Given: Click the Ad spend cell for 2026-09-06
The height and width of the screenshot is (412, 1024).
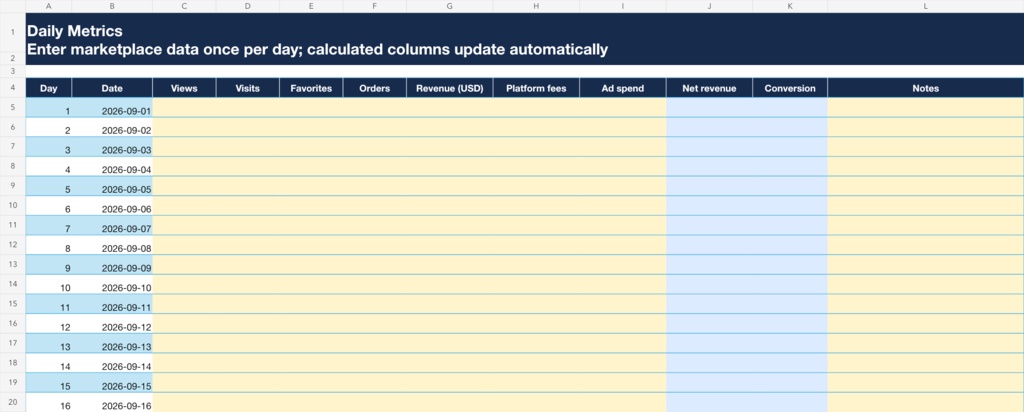Looking at the screenshot, I should coord(623,206).
